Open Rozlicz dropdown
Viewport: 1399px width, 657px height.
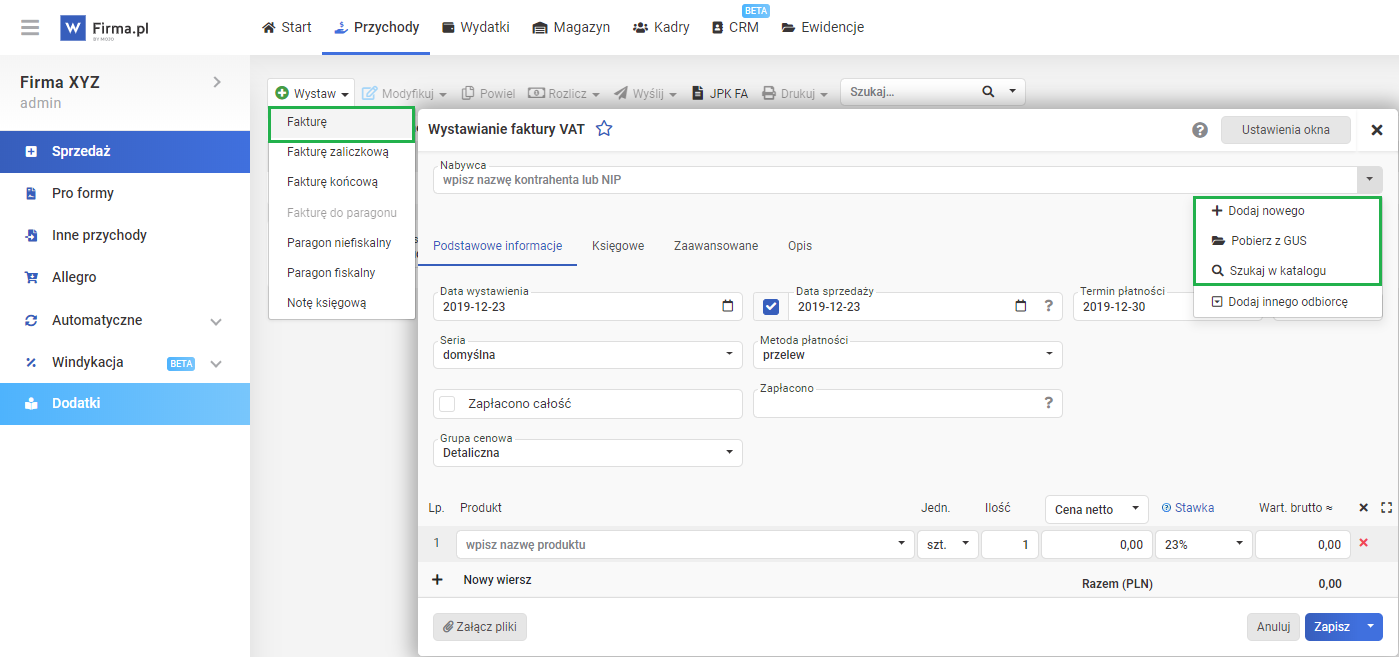563,93
